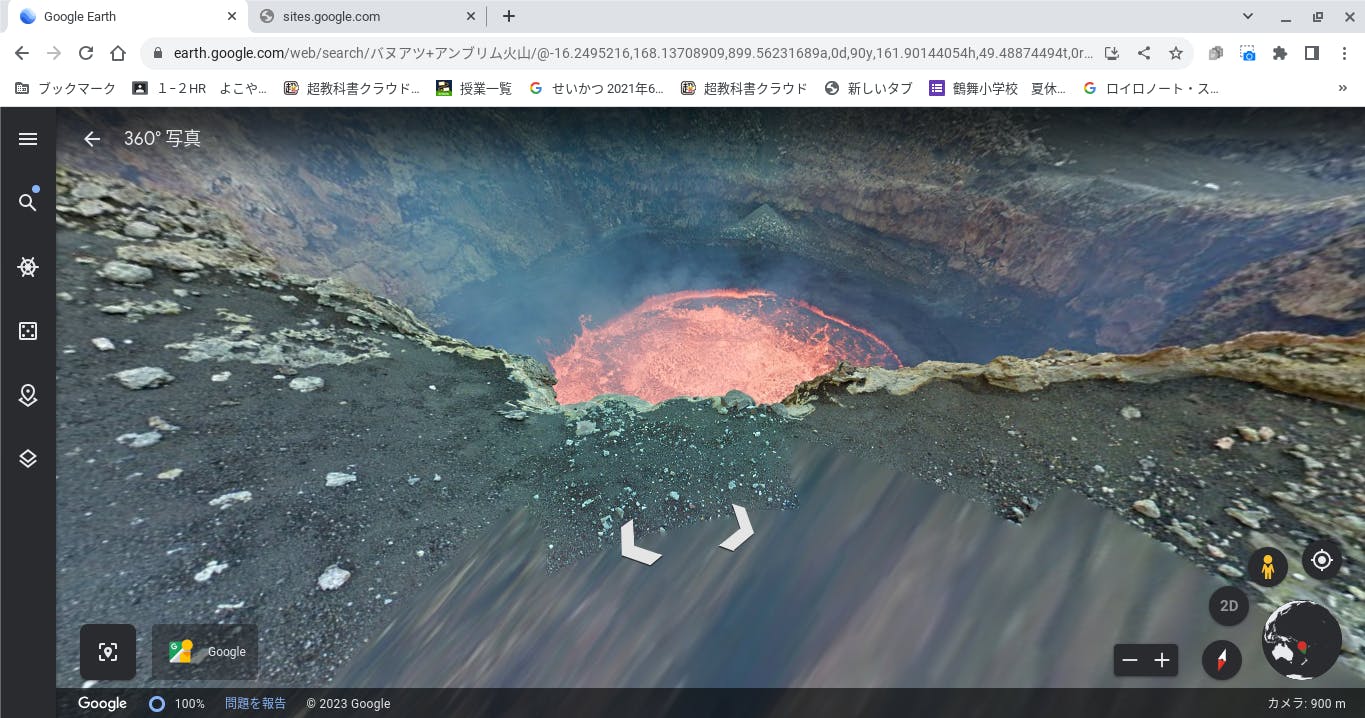Screen dimensions: 1365x718
Task: Go back from 360° 写真 view
Action: tap(92, 139)
